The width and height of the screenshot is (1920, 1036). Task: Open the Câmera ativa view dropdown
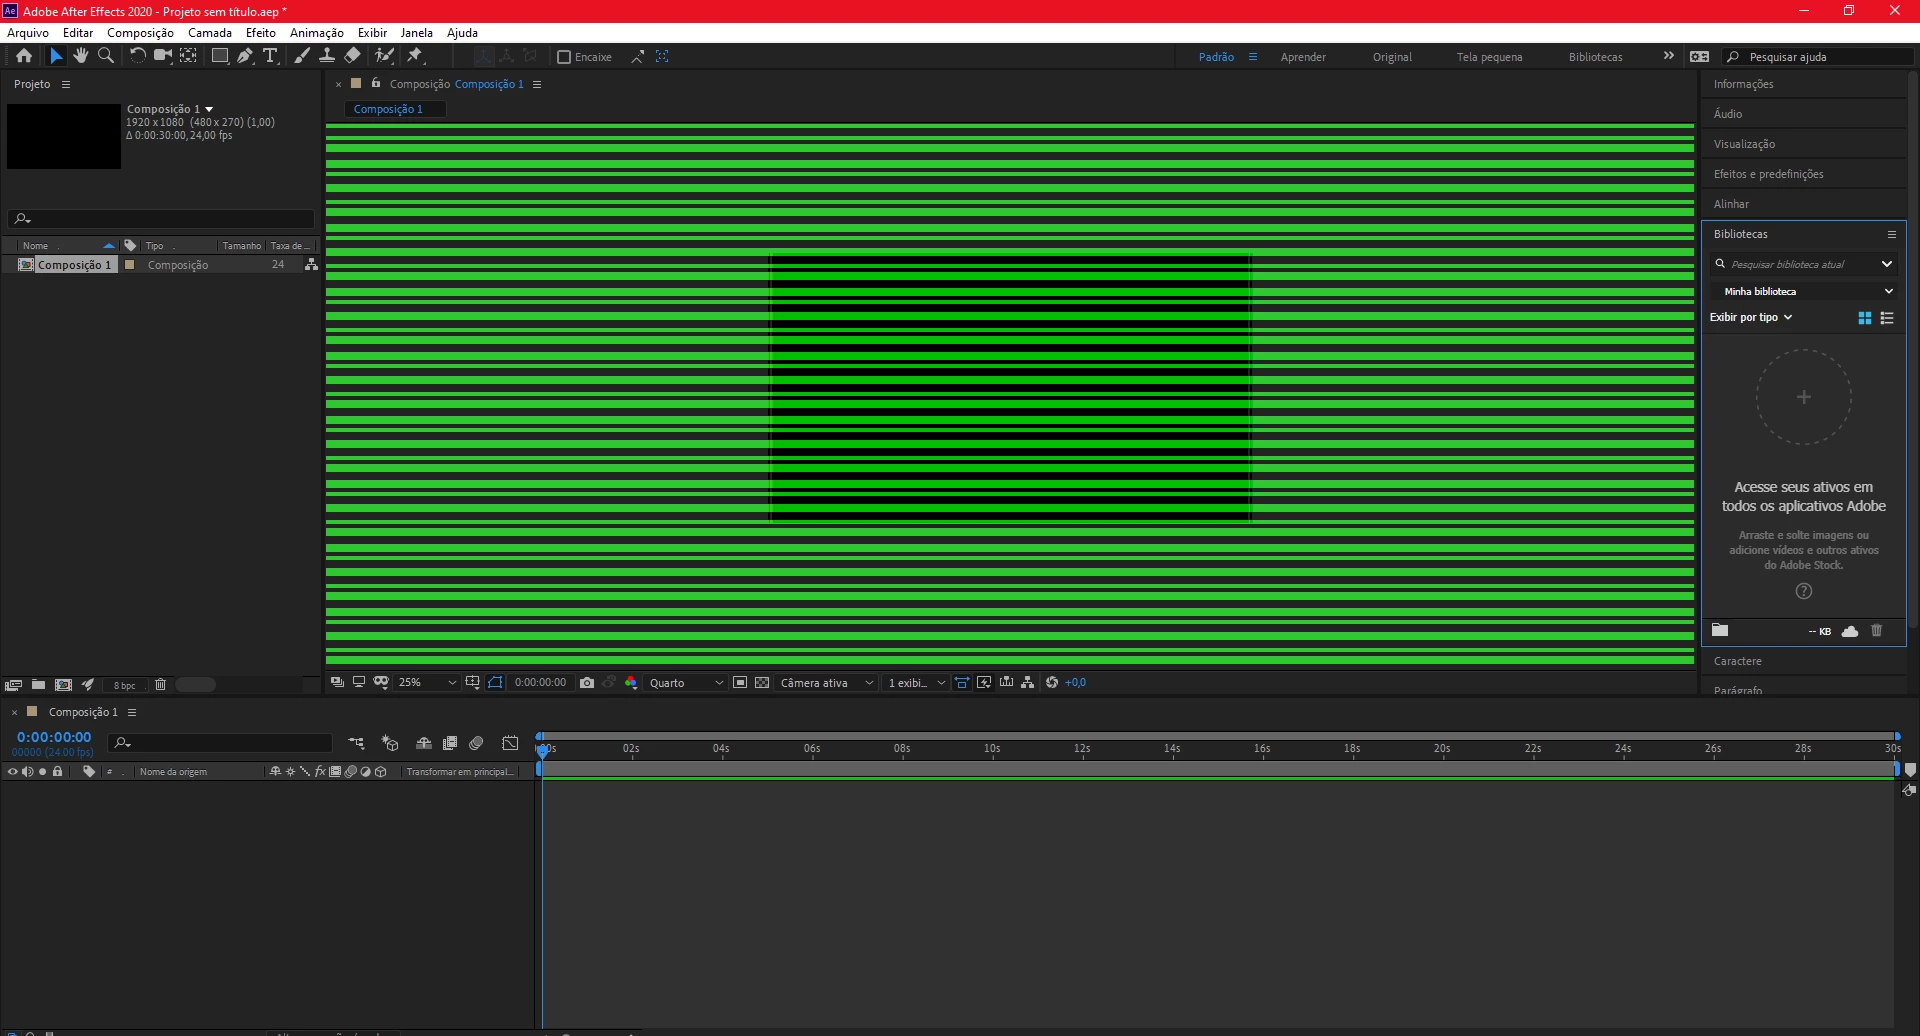tap(827, 683)
